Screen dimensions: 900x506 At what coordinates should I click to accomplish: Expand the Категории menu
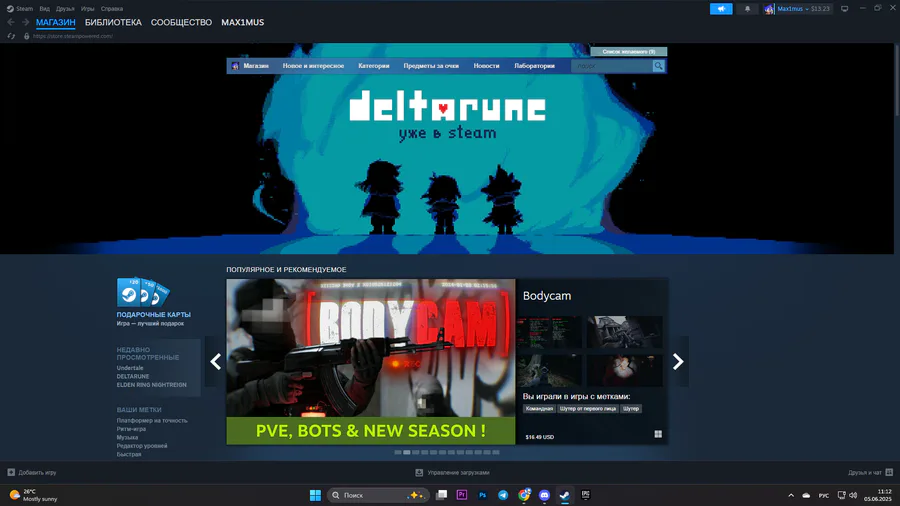point(374,66)
